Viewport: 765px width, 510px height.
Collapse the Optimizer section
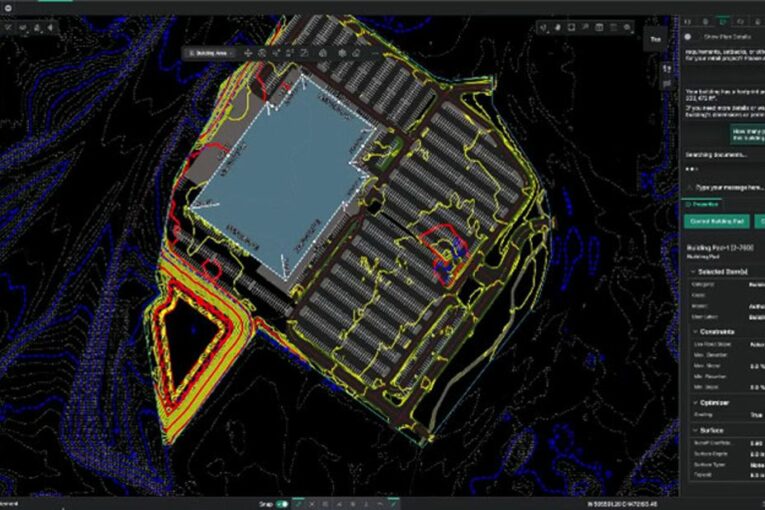coord(695,403)
